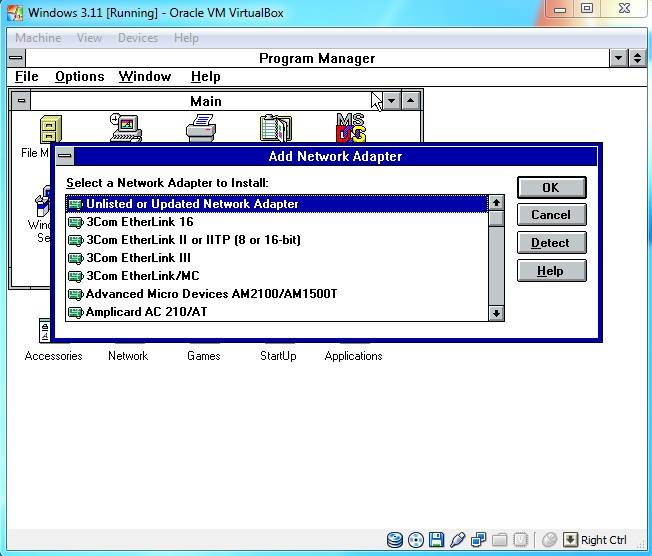Open the Add Network Adapter control-menu box

point(65,156)
